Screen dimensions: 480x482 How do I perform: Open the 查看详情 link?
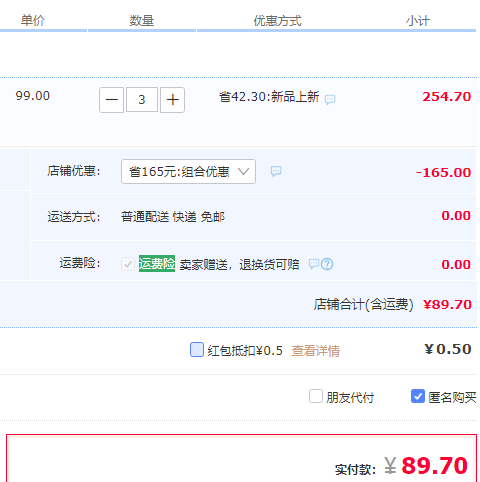pyautogui.click(x=316, y=351)
